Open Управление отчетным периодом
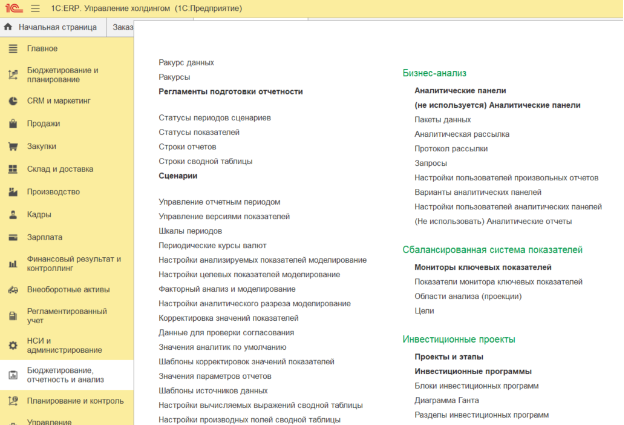This screenshot has width=624, height=425. click(219, 202)
